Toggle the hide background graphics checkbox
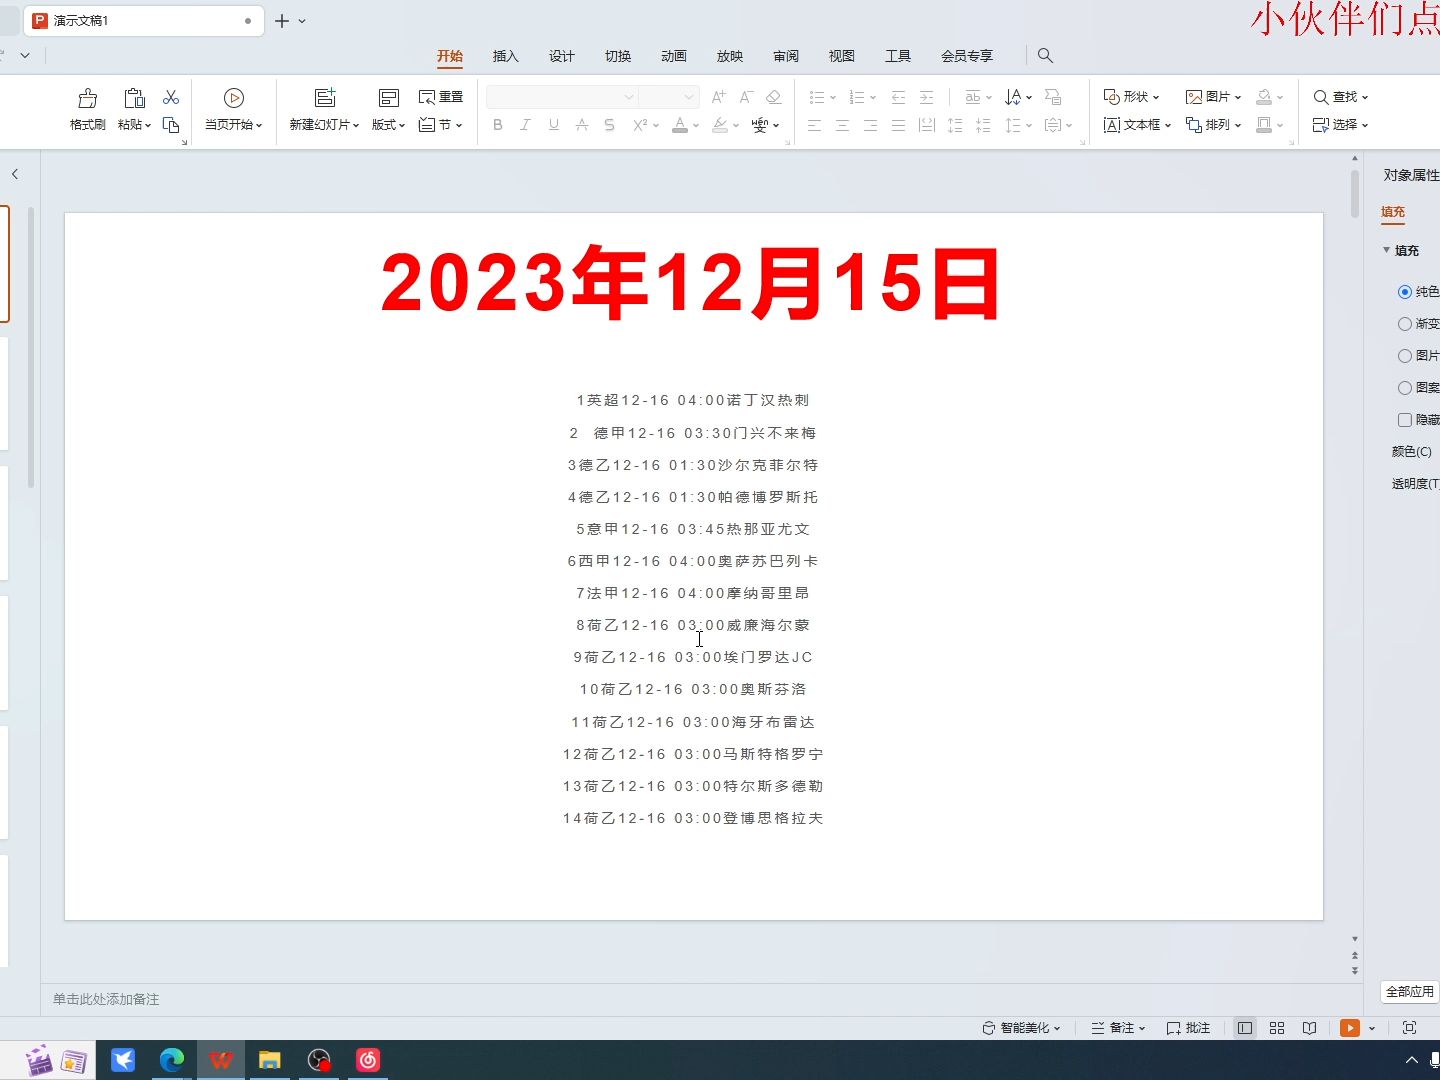 pyautogui.click(x=1405, y=420)
